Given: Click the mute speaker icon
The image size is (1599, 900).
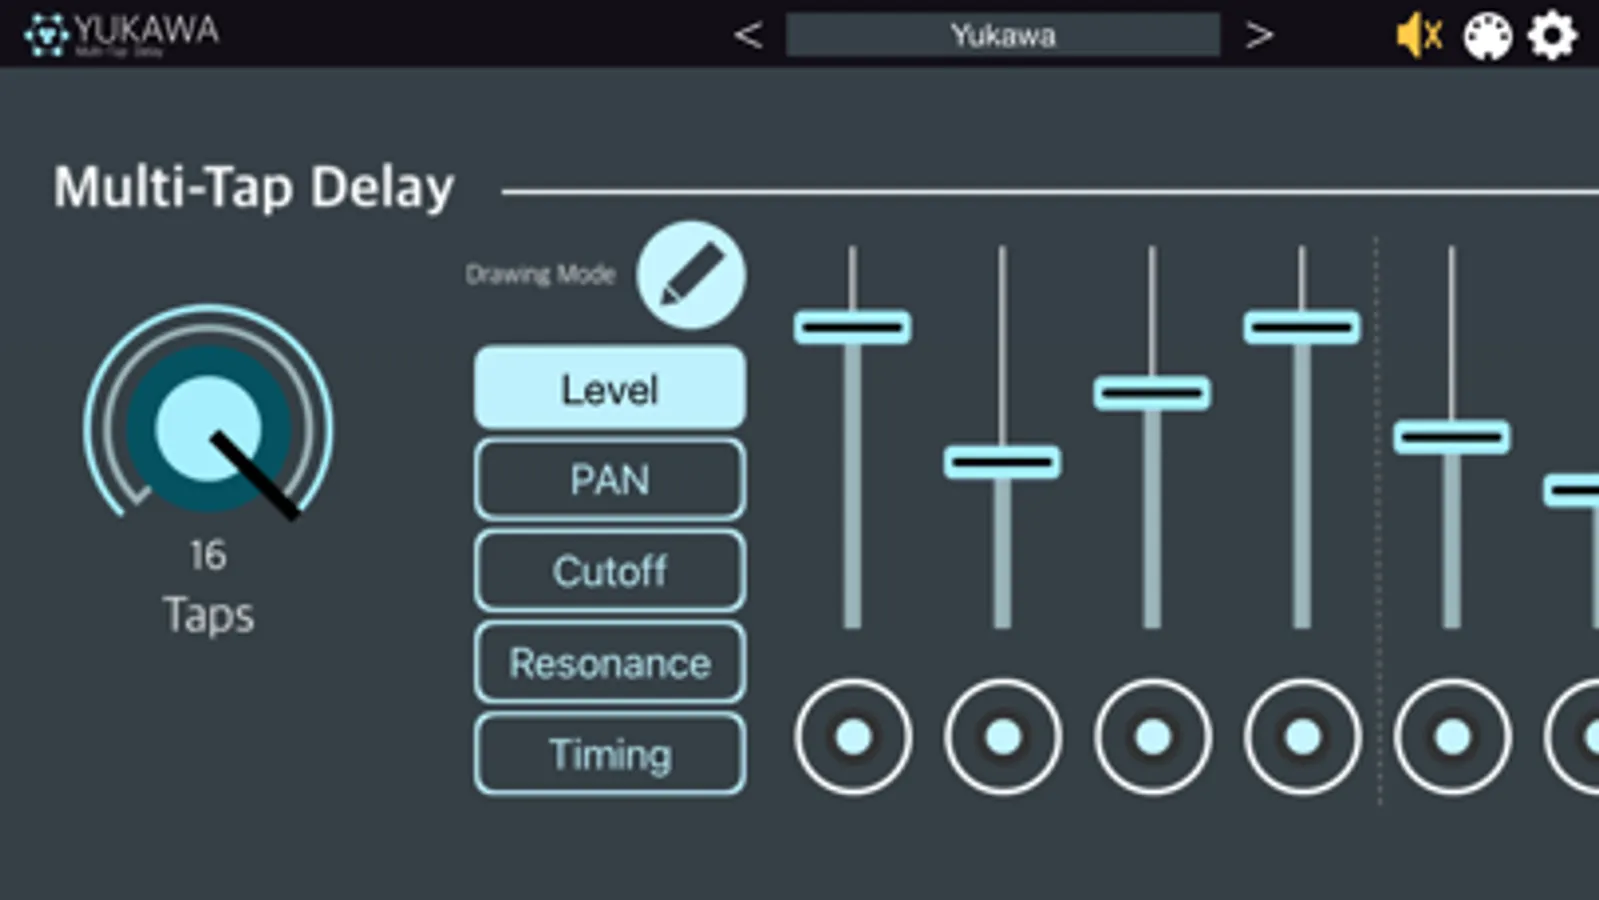Looking at the screenshot, I should click(x=1419, y=36).
